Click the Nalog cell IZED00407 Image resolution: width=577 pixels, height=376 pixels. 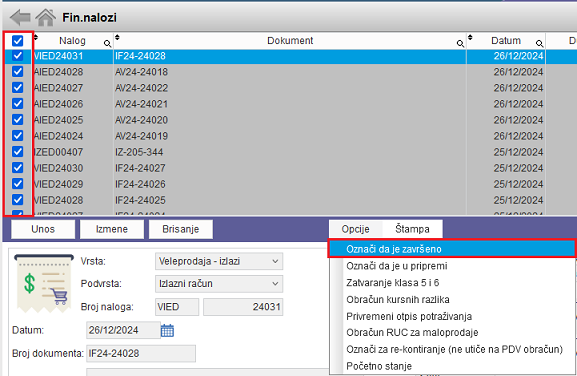click(x=73, y=152)
